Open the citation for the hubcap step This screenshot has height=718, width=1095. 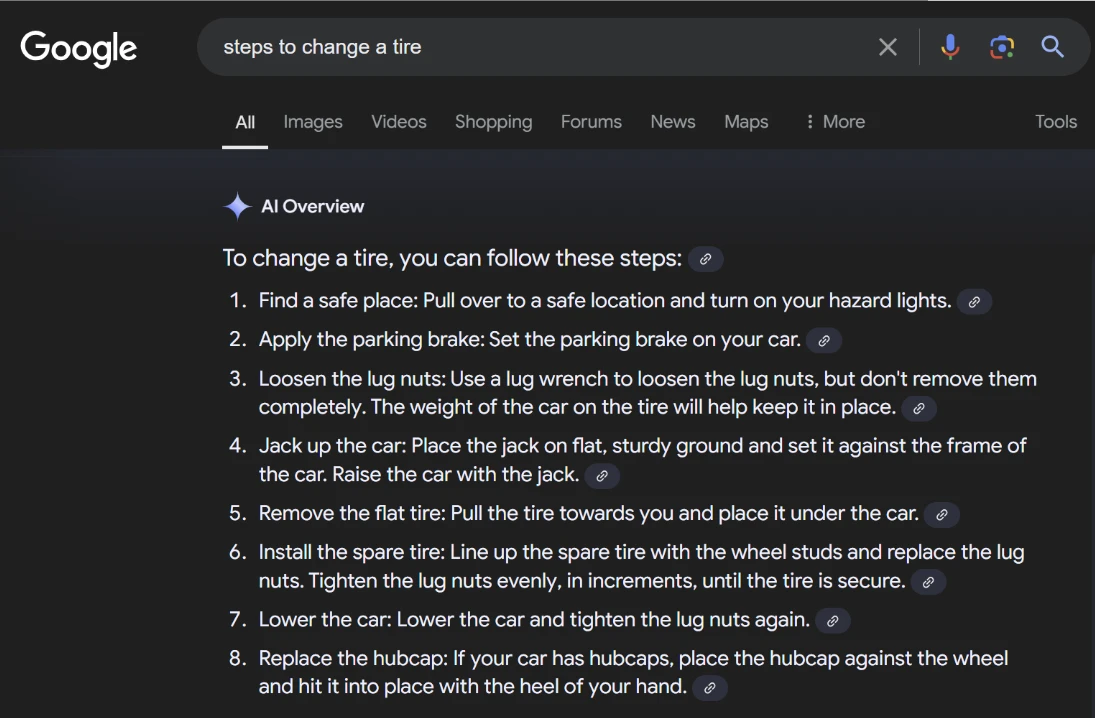pyautogui.click(x=710, y=687)
